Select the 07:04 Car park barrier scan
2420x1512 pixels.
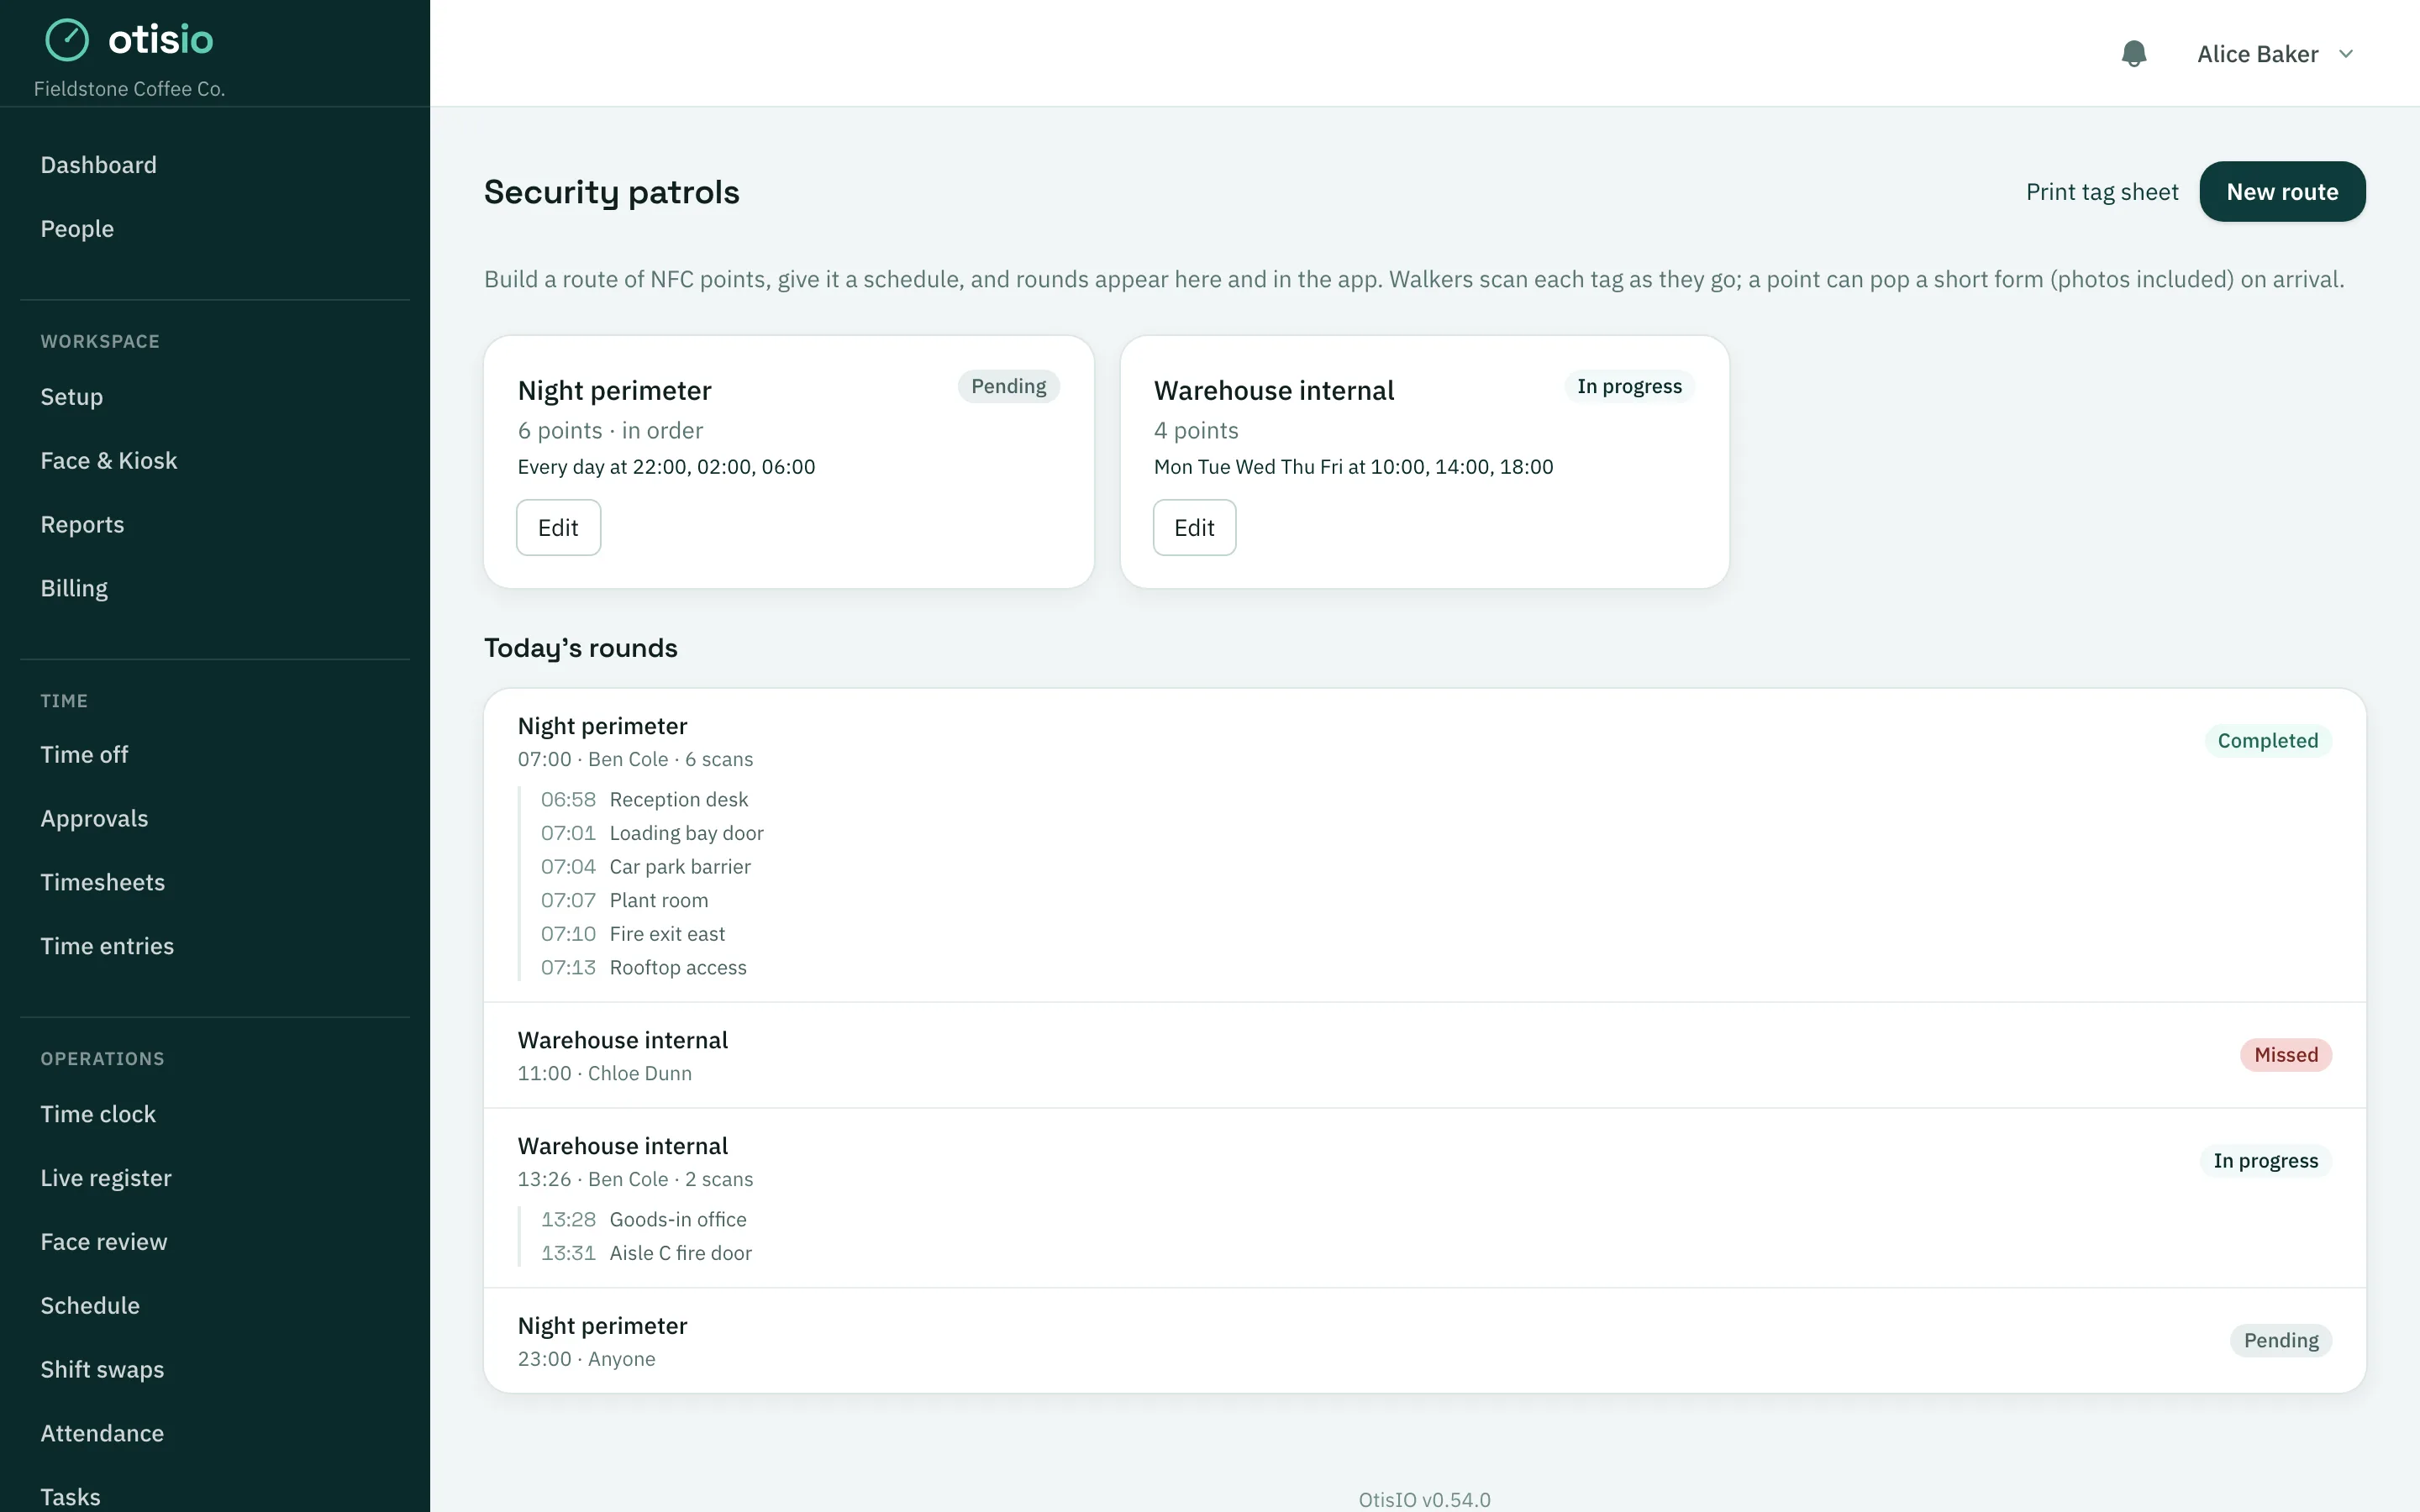[x=645, y=867]
